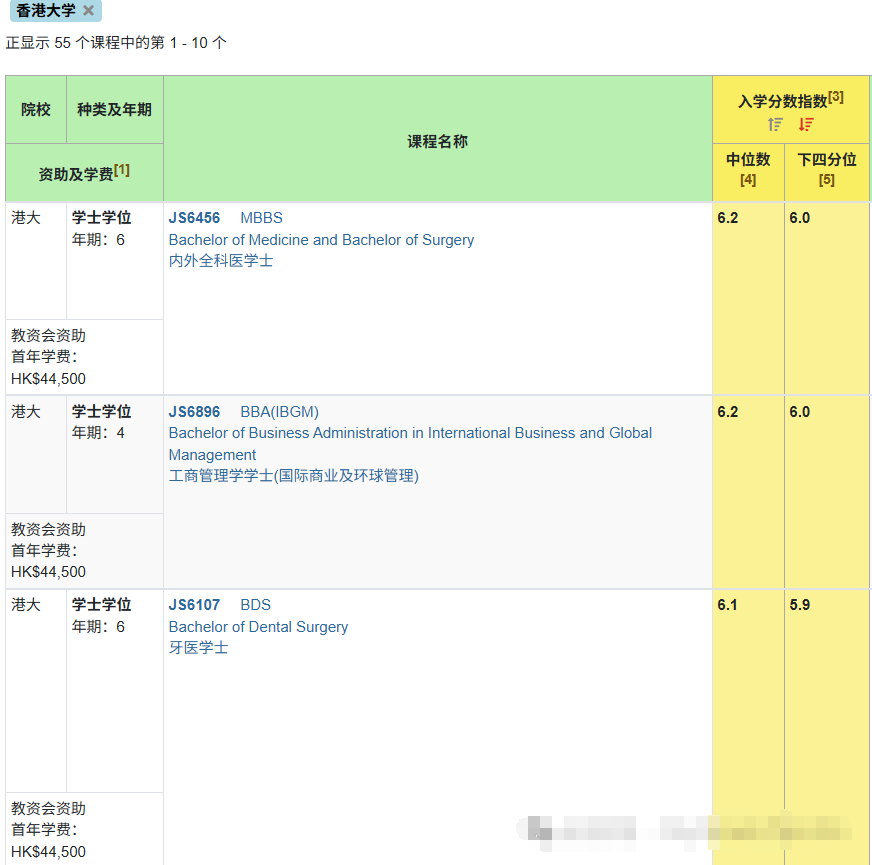Click the 种类及年期 column header
Image resolution: width=872 pixels, height=865 pixels.
click(115, 110)
